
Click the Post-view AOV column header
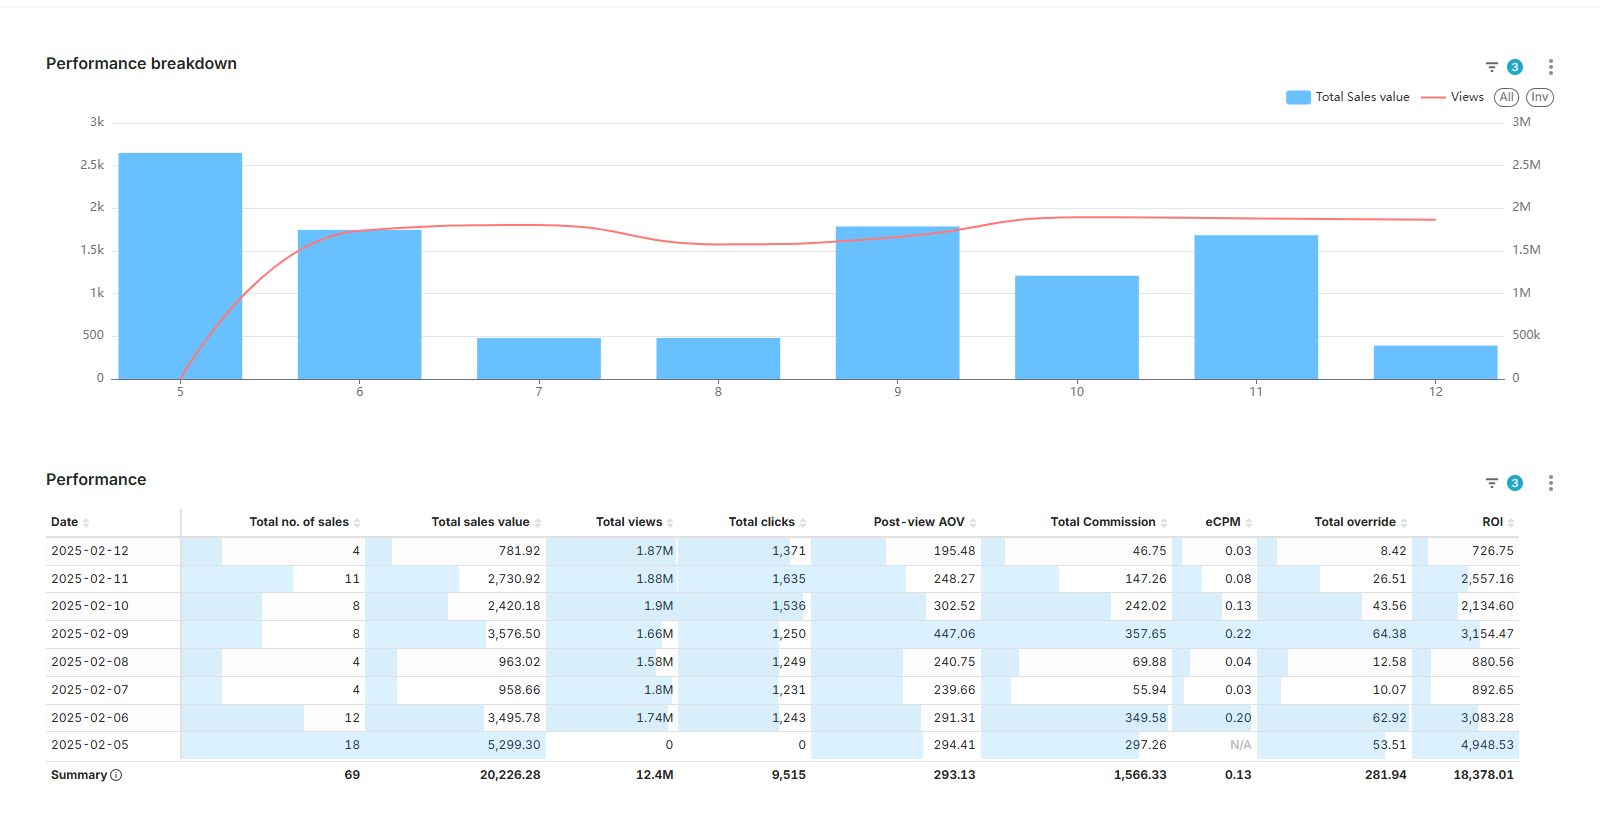[918, 522]
